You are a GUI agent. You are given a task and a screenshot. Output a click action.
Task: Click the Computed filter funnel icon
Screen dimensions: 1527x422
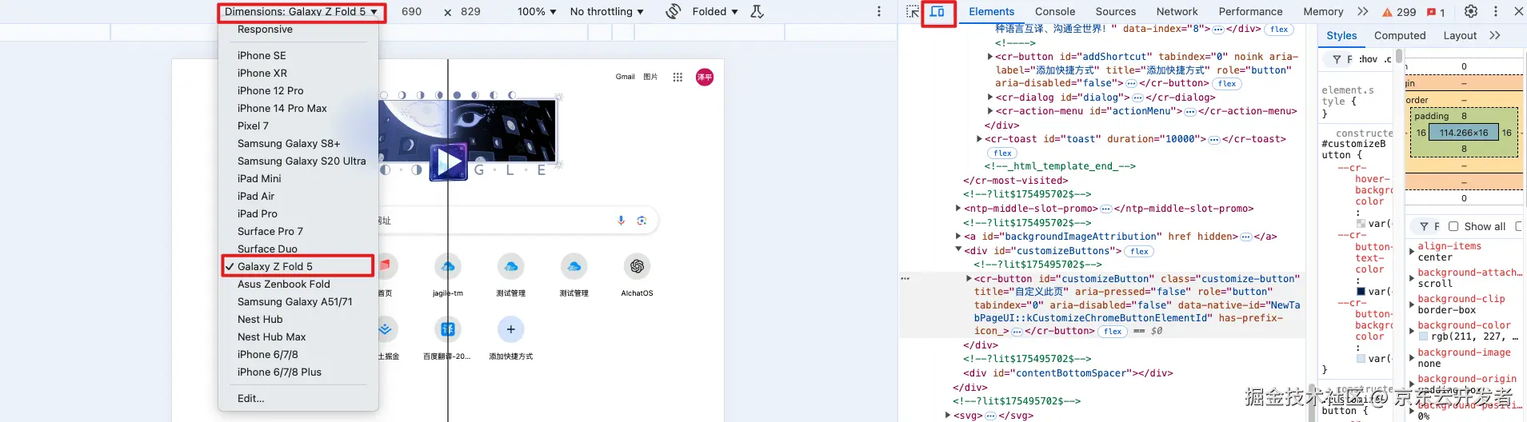(1425, 226)
